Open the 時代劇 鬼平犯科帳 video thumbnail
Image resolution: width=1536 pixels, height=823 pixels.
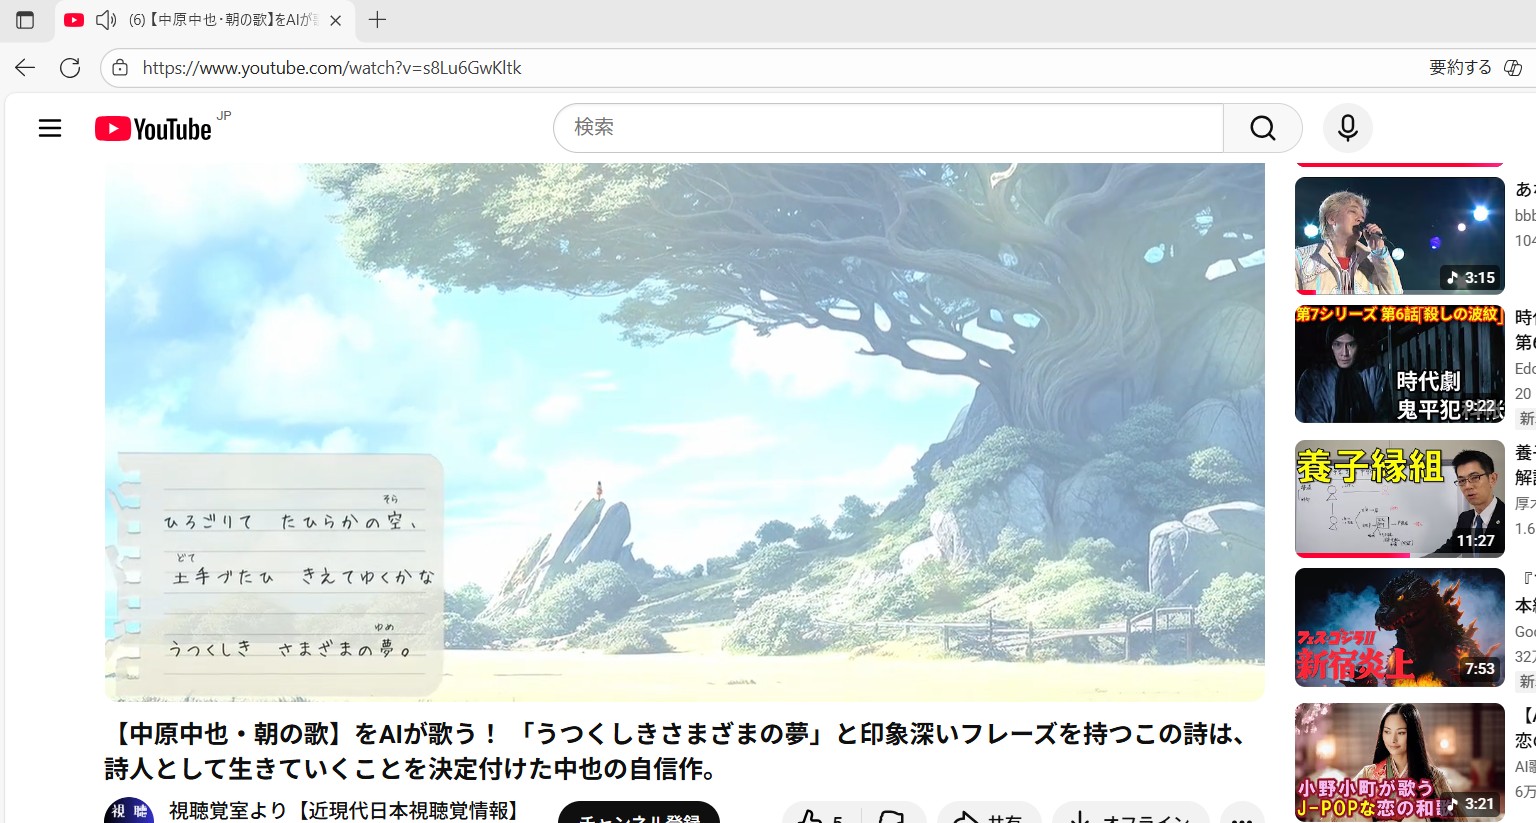click(1399, 364)
